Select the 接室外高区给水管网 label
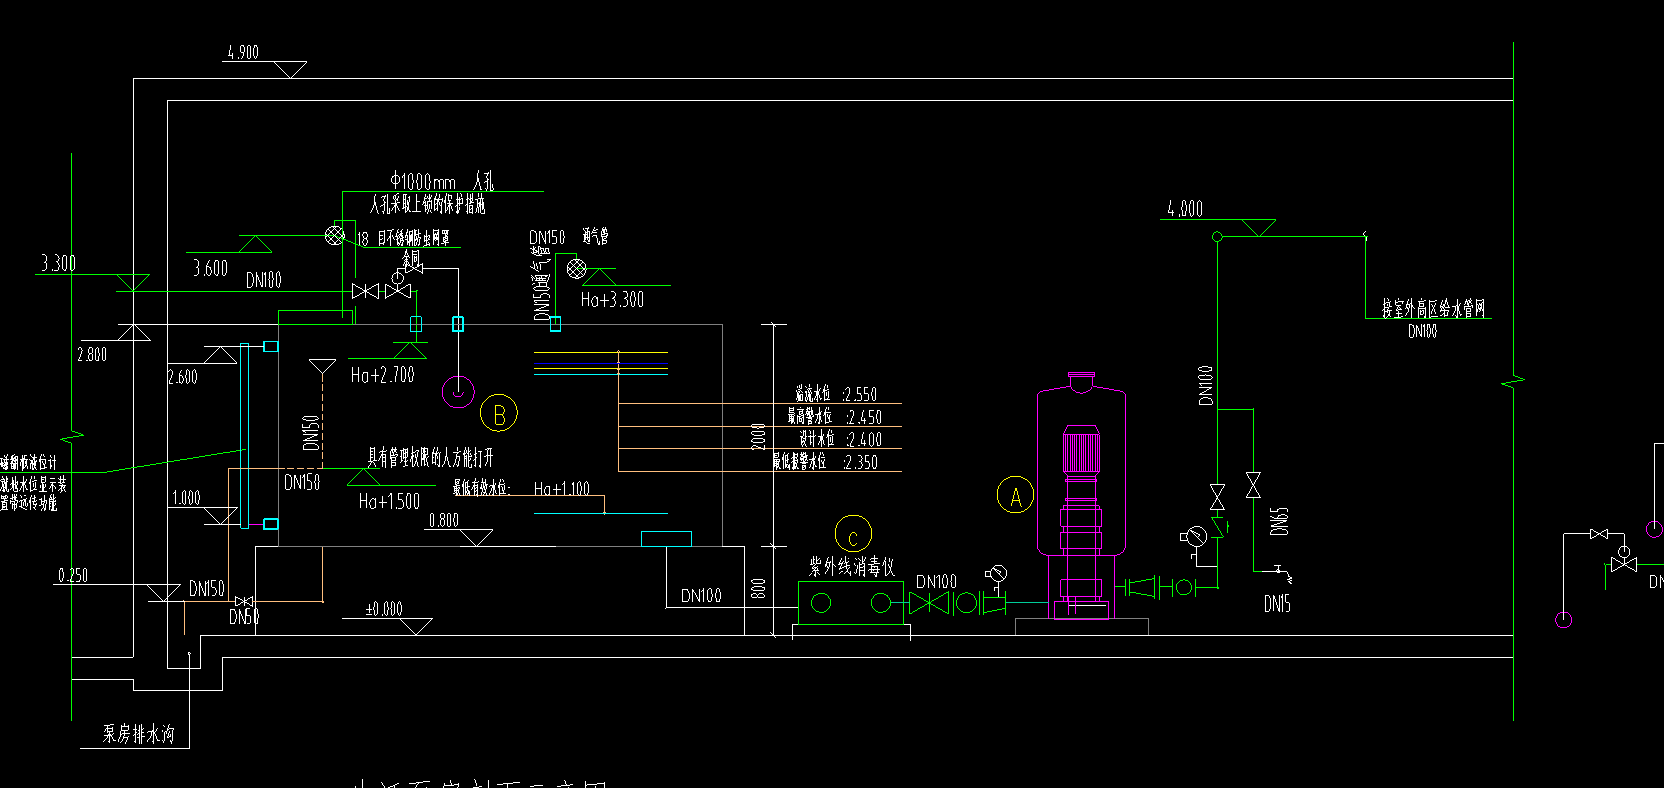Image resolution: width=1664 pixels, height=788 pixels. [1433, 308]
